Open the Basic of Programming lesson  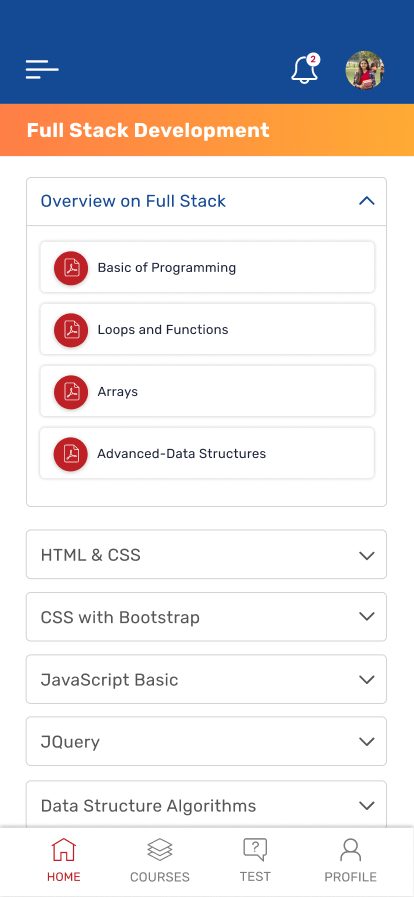[207, 267]
